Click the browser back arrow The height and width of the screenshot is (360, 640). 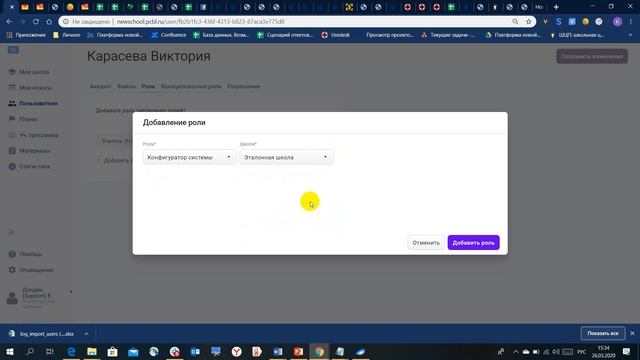(x=9, y=22)
